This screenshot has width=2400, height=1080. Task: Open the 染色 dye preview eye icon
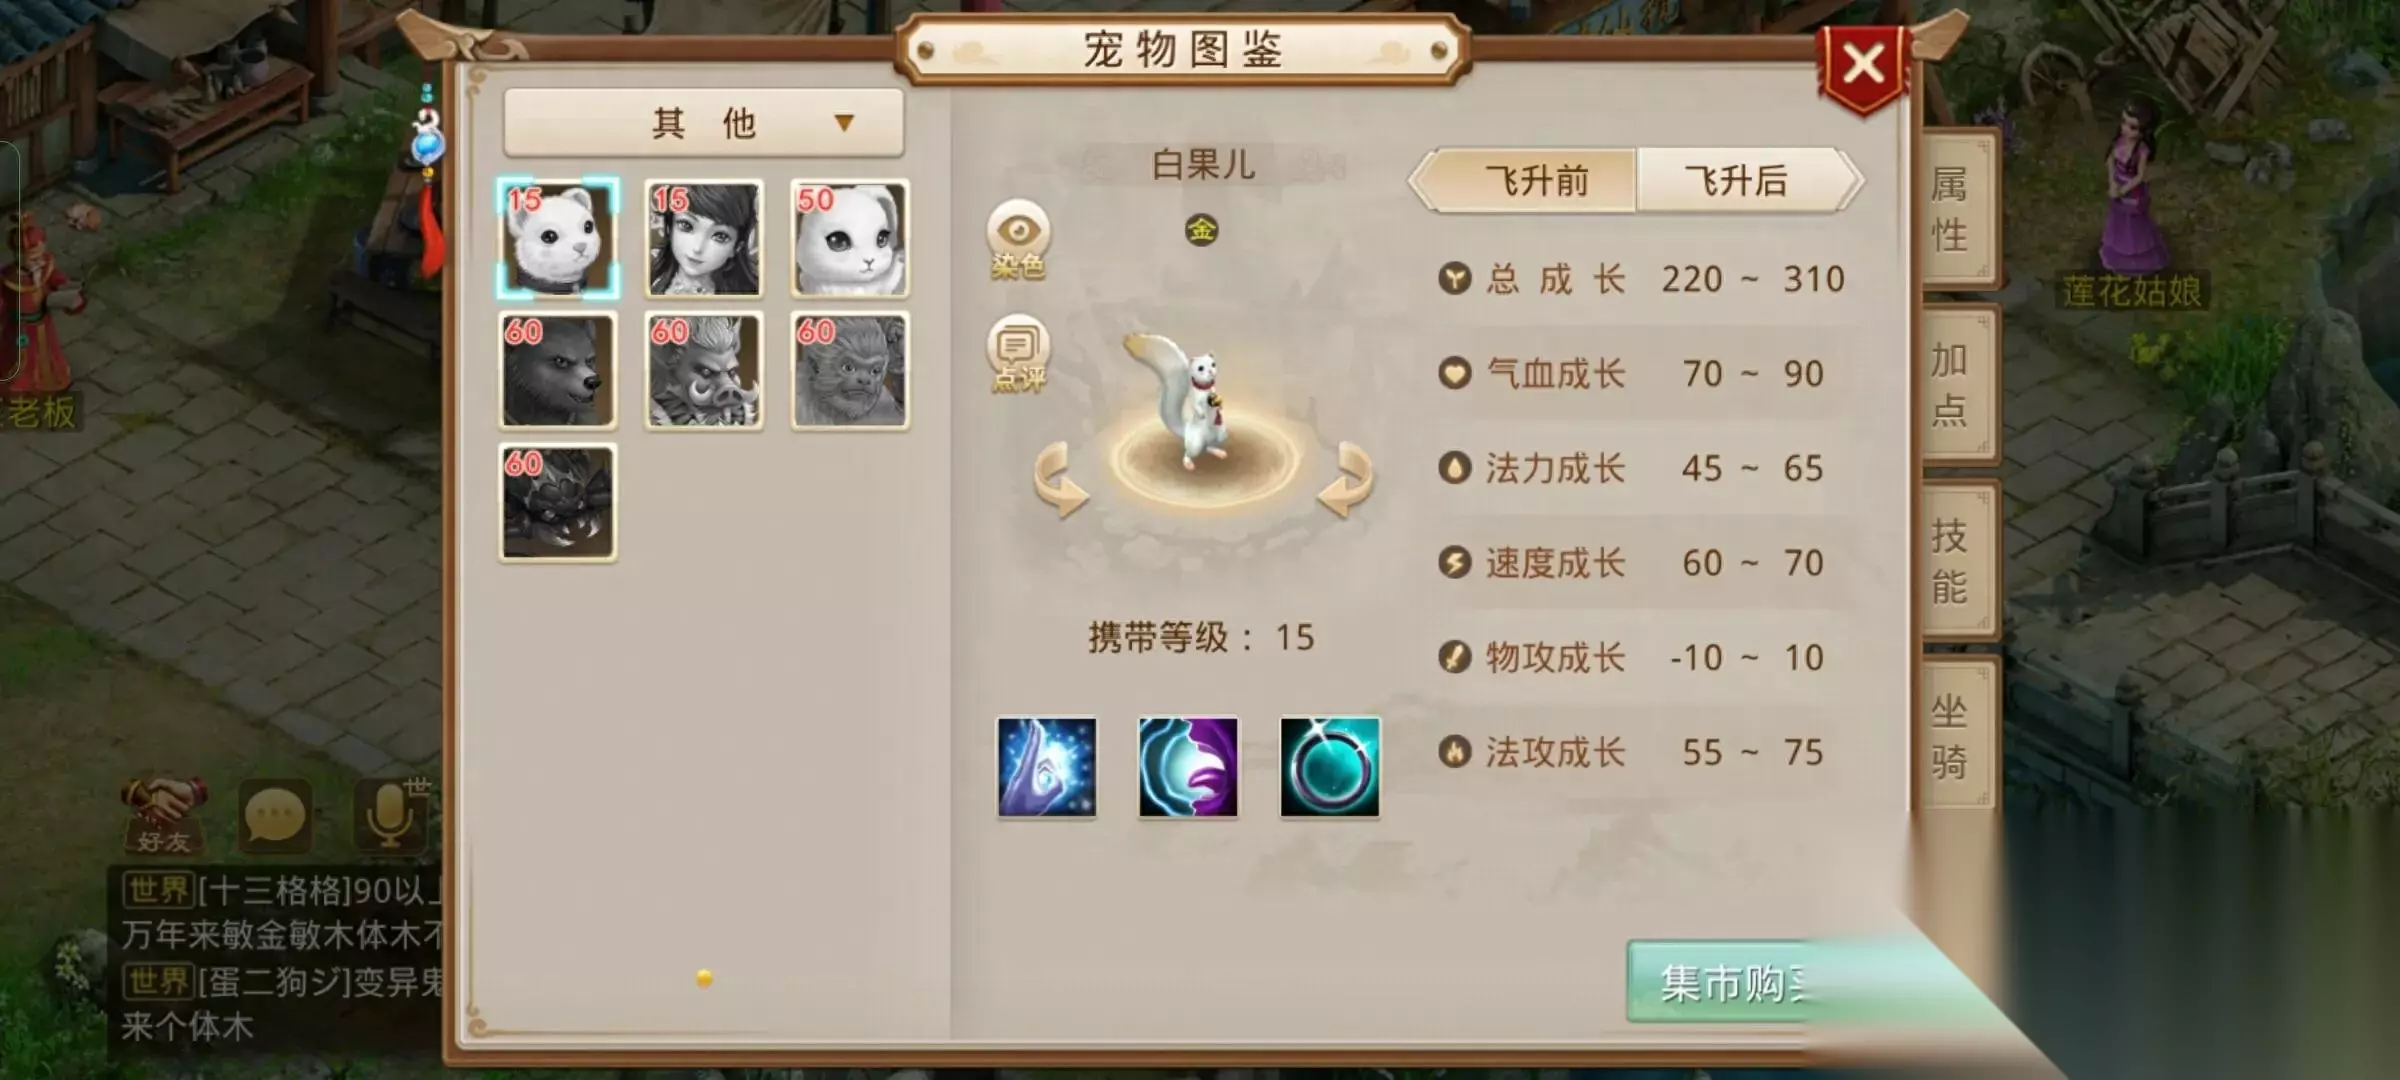[x=1018, y=240]
